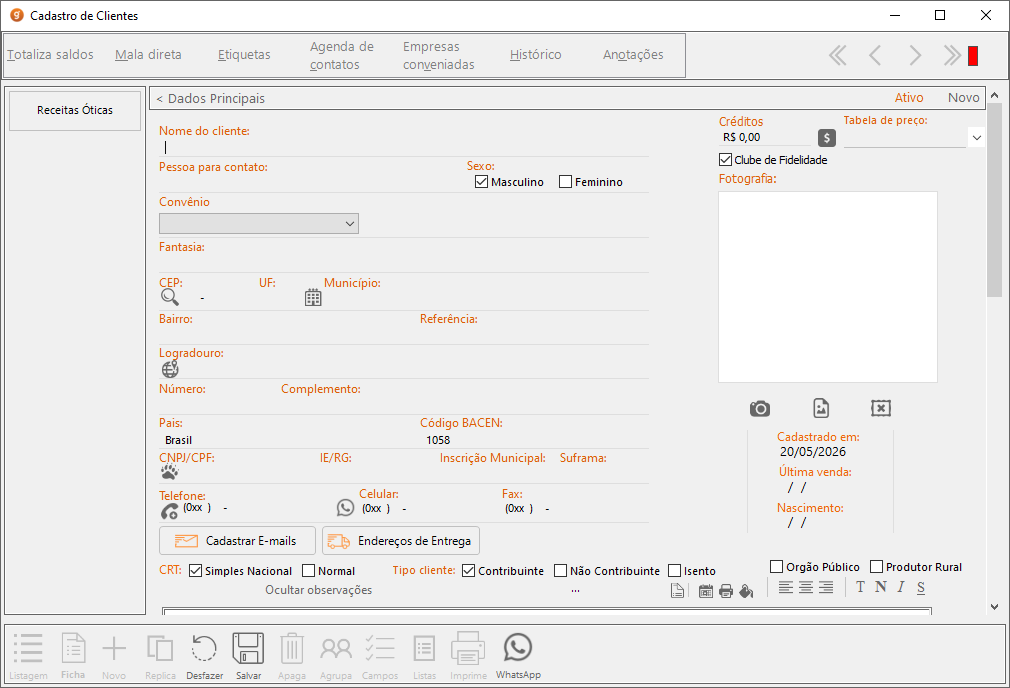This screenshot has width=1010, height=688.
Task: Click Cadastrar E-mails button
Action: 237,540
